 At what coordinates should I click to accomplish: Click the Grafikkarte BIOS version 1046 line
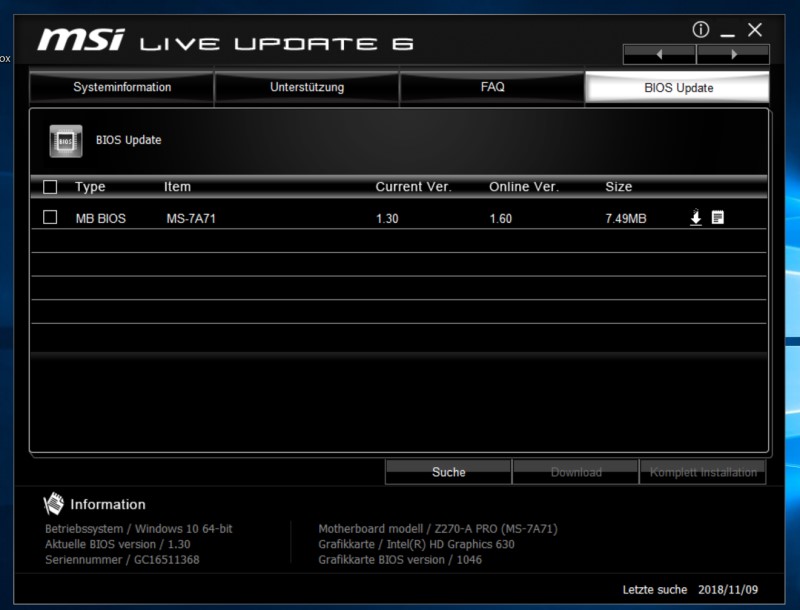coord(400,560)
